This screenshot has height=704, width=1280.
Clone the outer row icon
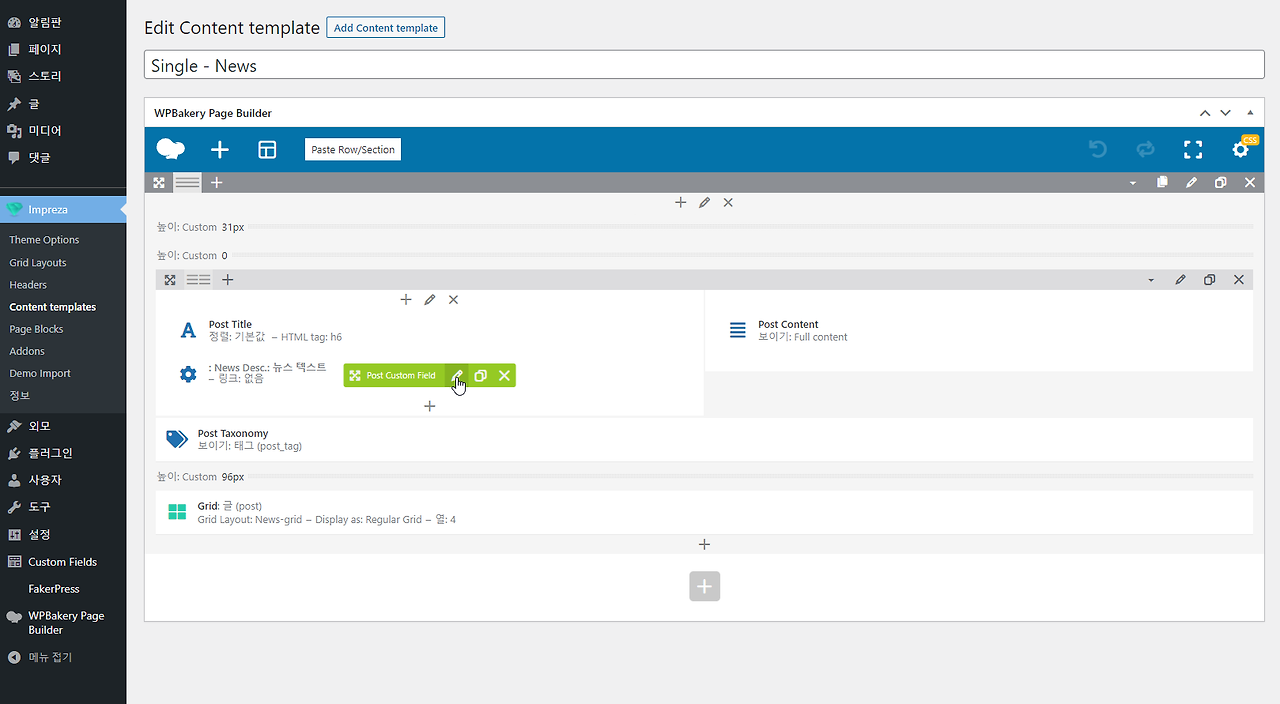point(1220,182)
